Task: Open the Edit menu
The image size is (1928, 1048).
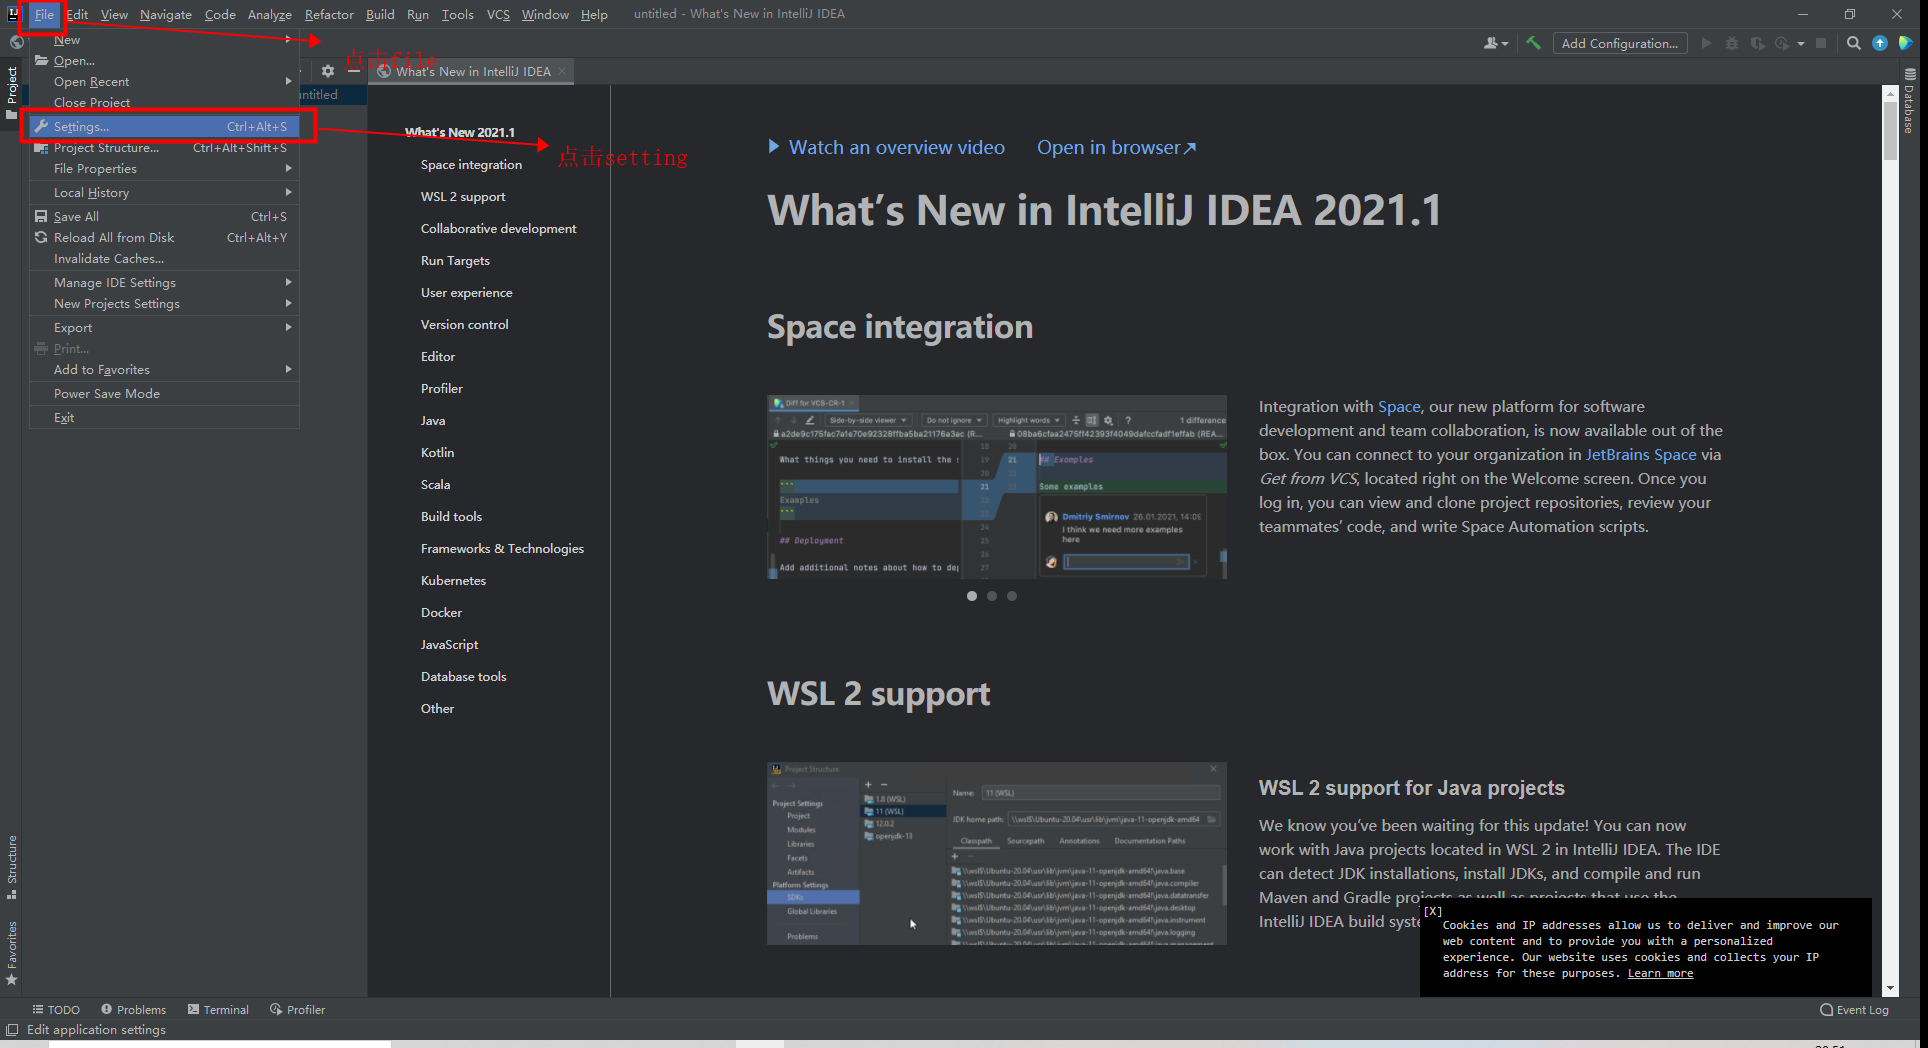Action: (x=77, y=14)
